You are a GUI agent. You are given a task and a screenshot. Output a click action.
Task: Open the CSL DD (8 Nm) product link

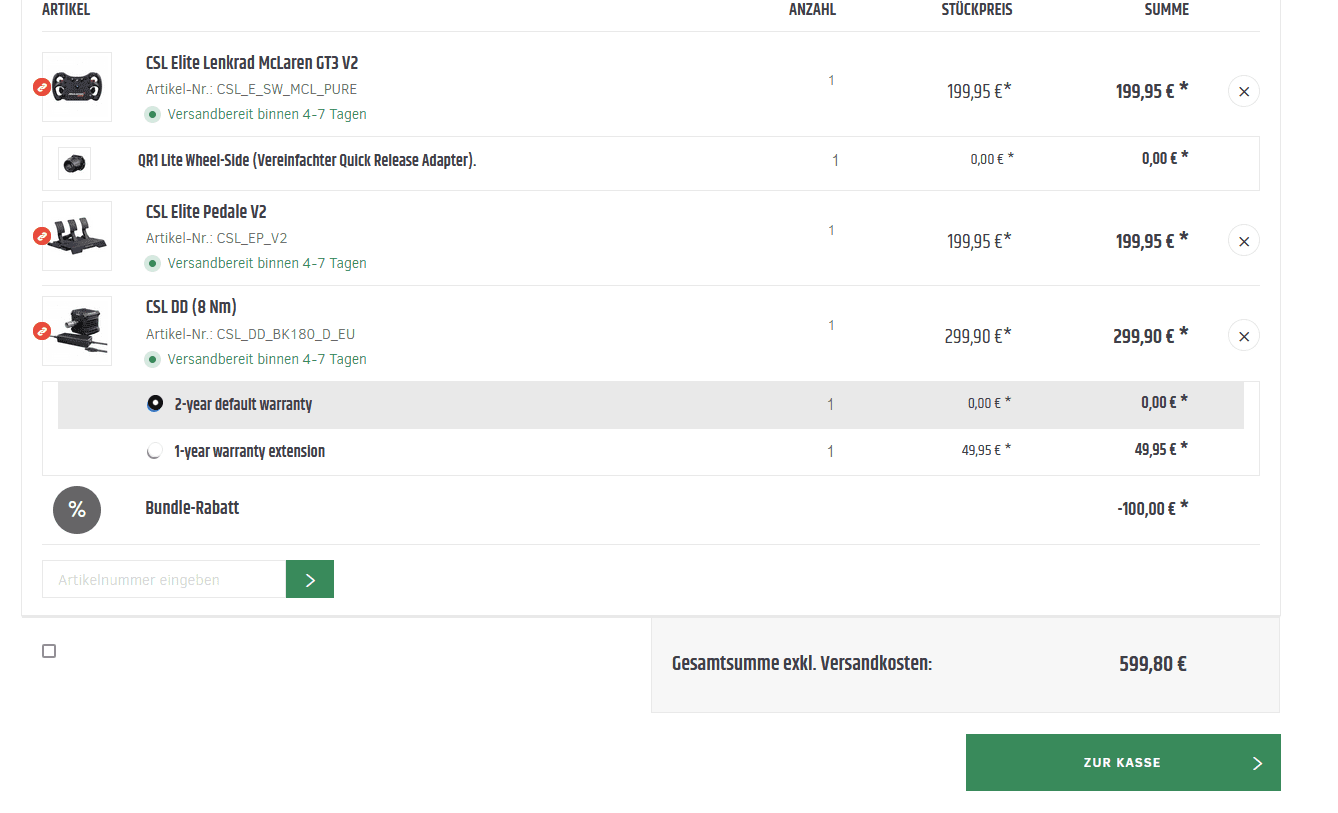tap(191, 307)
